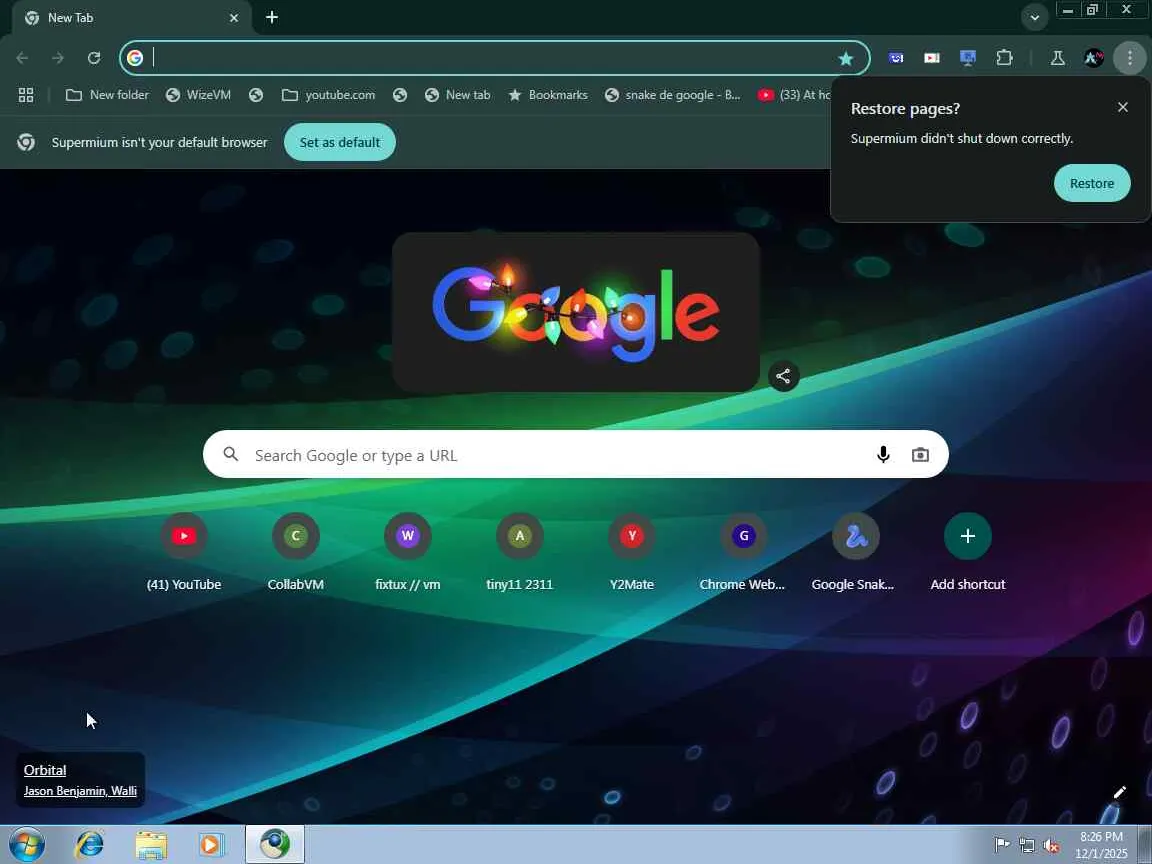
Task: Open the Chrome Web Store shortcut
Action: (x=744, y=553)
